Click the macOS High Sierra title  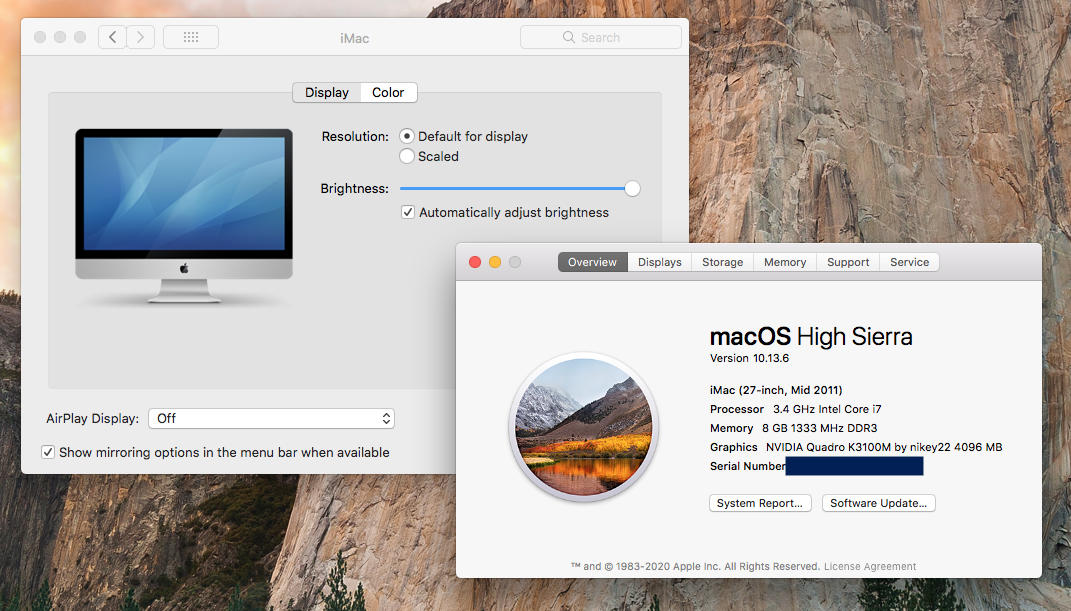coord(811,337)
